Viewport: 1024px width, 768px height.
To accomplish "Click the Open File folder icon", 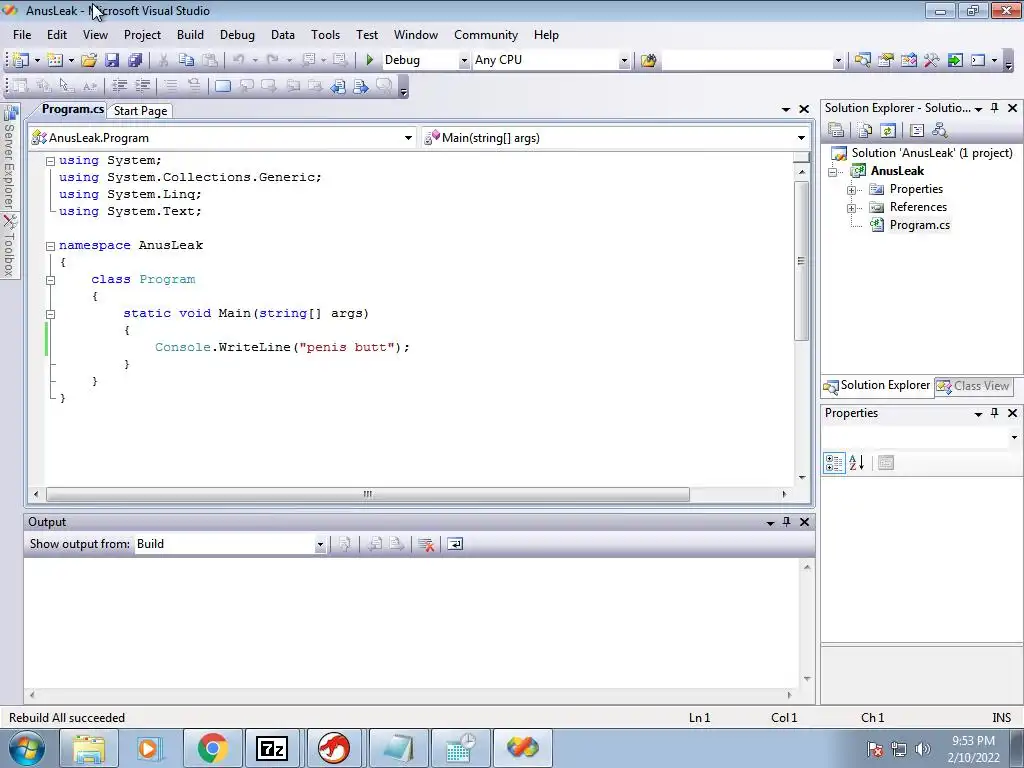I will (x=89, y=60).
